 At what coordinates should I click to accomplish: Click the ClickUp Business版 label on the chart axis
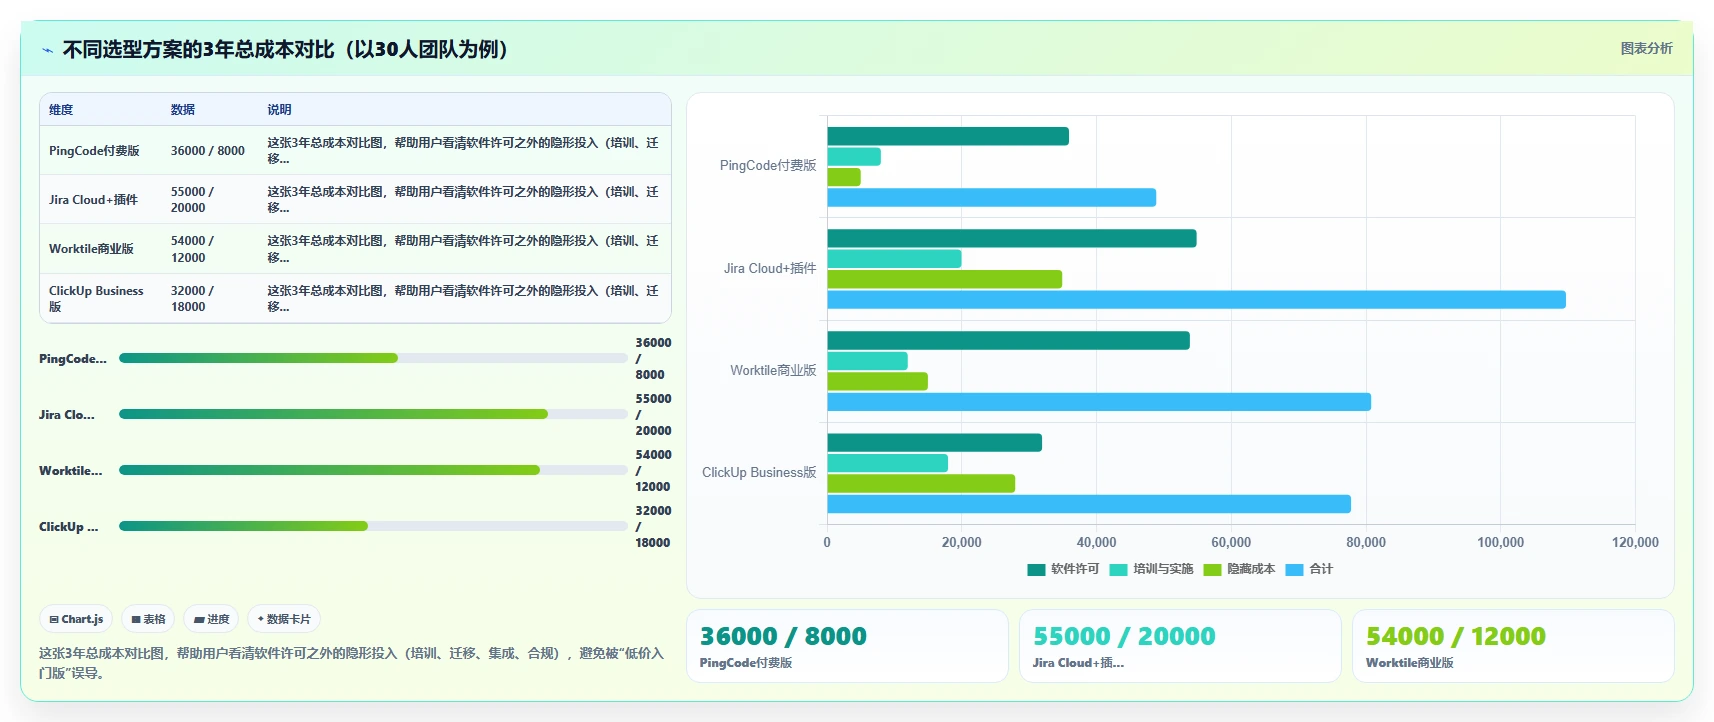[x=759, y=472]
